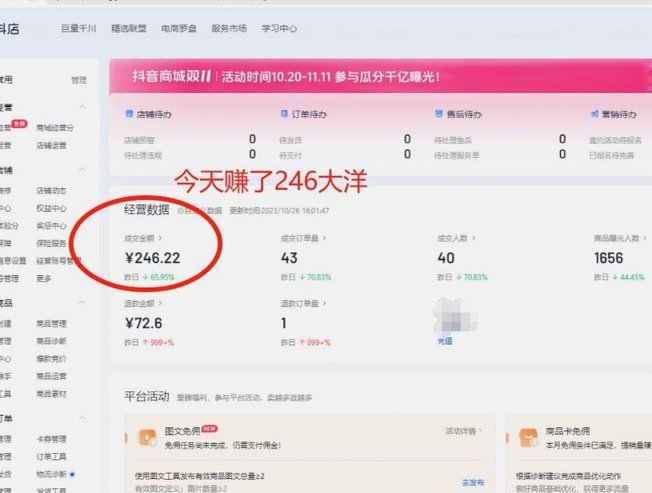The height and width of the screenshot is (493, 652).
Task: Open 退款订单量 metric details arrow
Action: coord(324,303)
